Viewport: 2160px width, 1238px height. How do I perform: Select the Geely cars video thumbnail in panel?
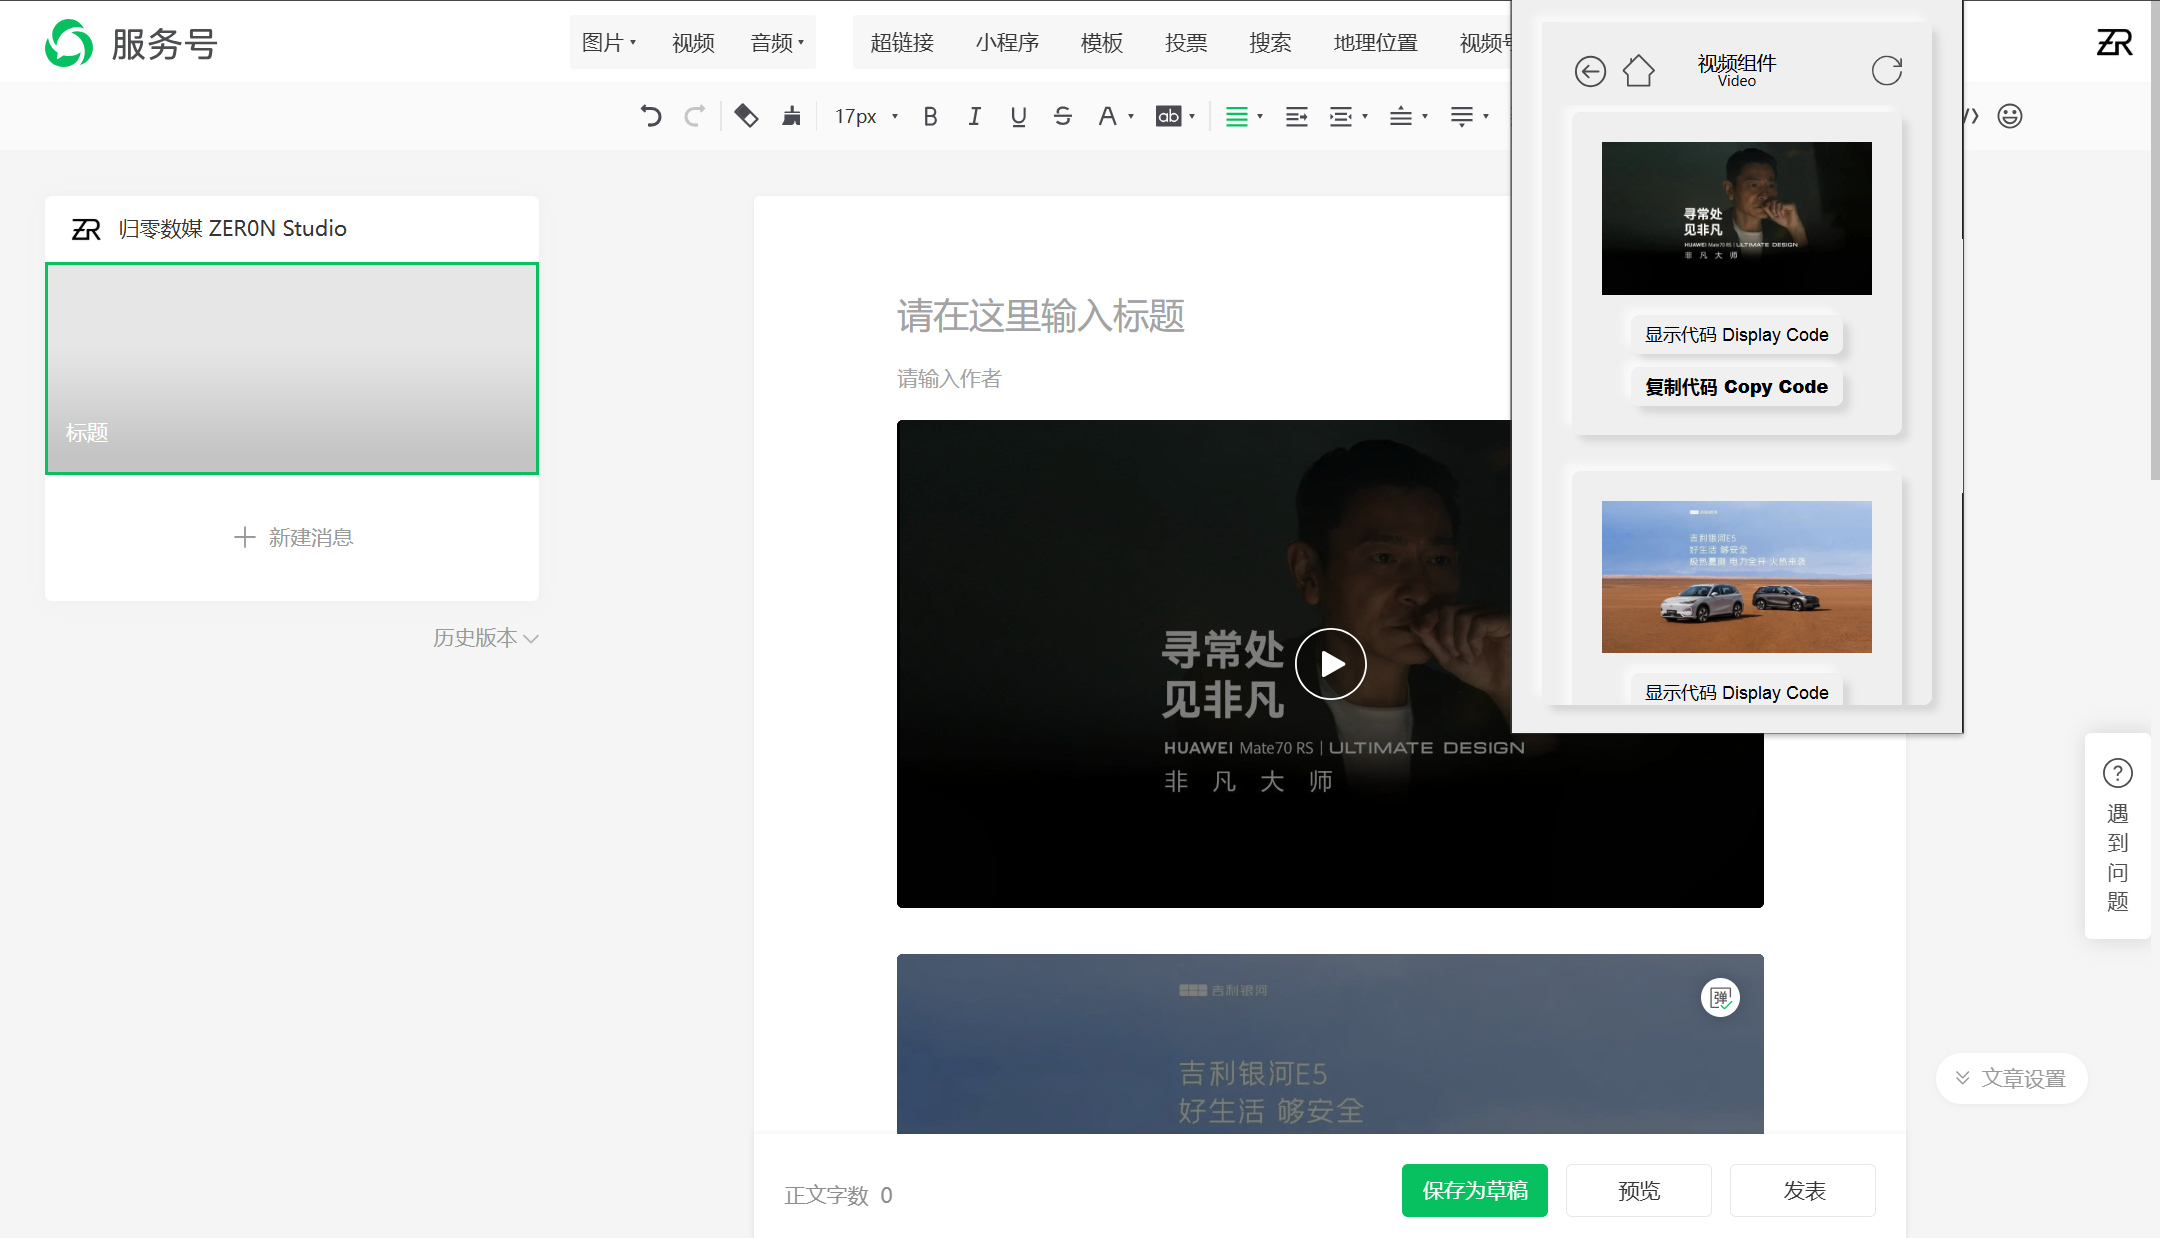pyautogui.click(x=1737, y=577)
